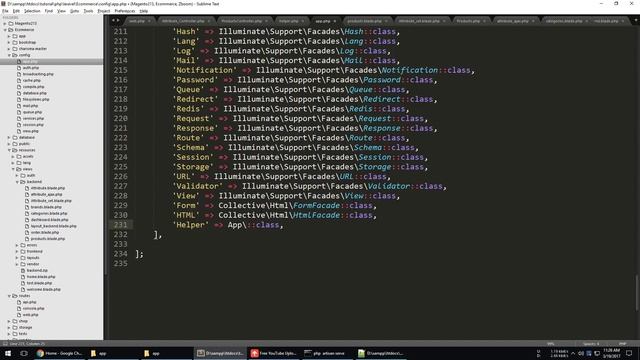The width and height of the screenshot is (640, 360).
Task: Click the services.php file icon
Action: point(19,118)
